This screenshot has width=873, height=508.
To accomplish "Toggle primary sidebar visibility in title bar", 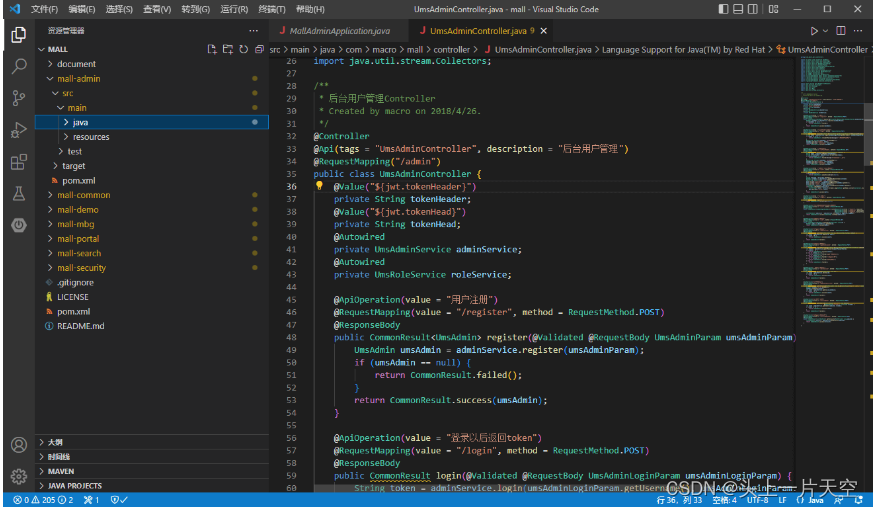I will 723,9.
